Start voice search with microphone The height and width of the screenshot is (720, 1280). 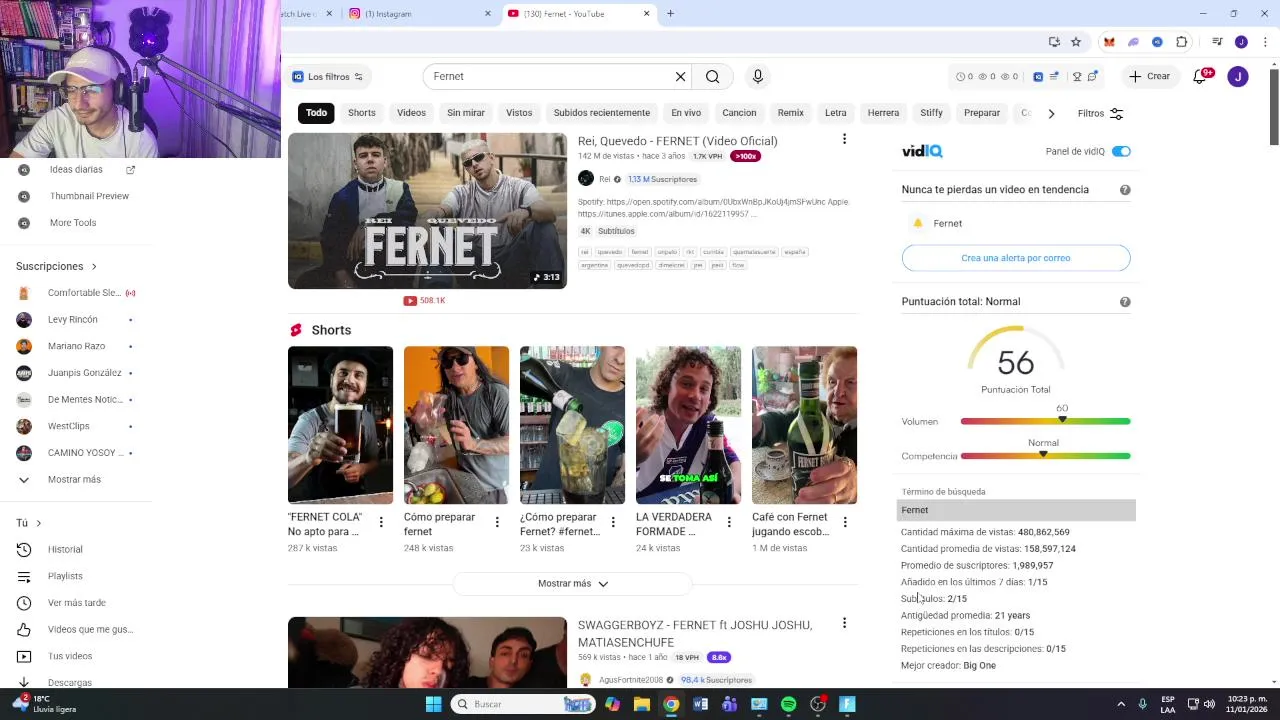coord(757,76)
